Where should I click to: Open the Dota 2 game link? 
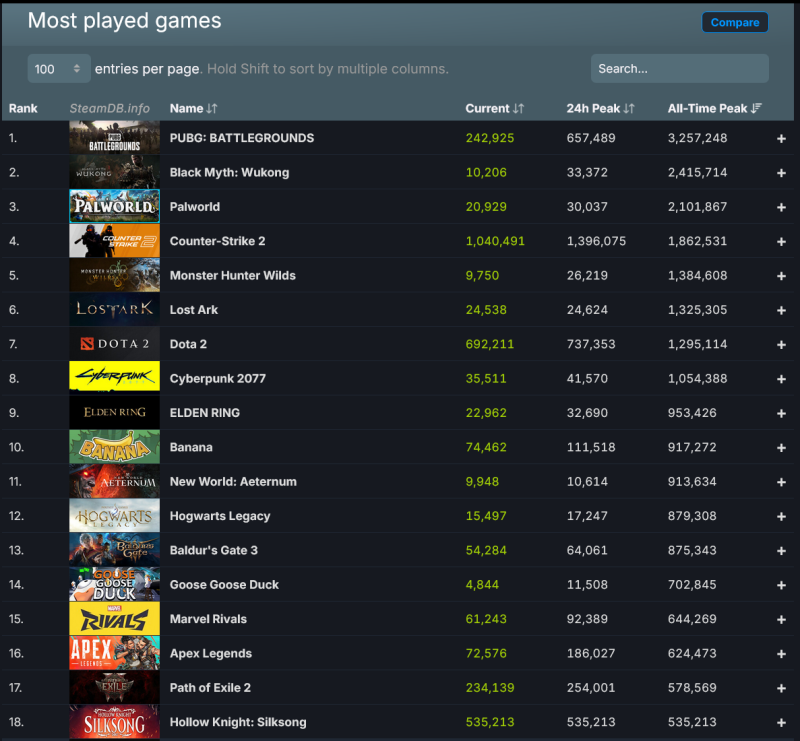188,344
